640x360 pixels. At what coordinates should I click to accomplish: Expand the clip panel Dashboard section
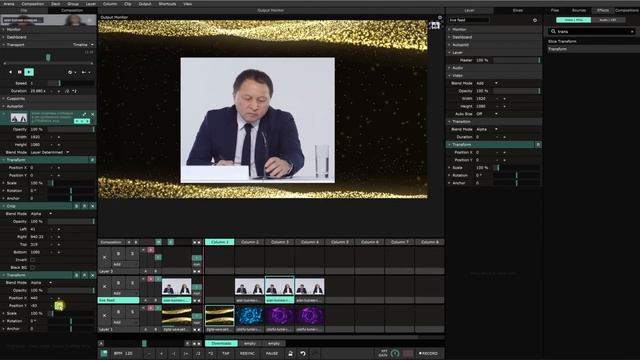[x=49, y=37]
